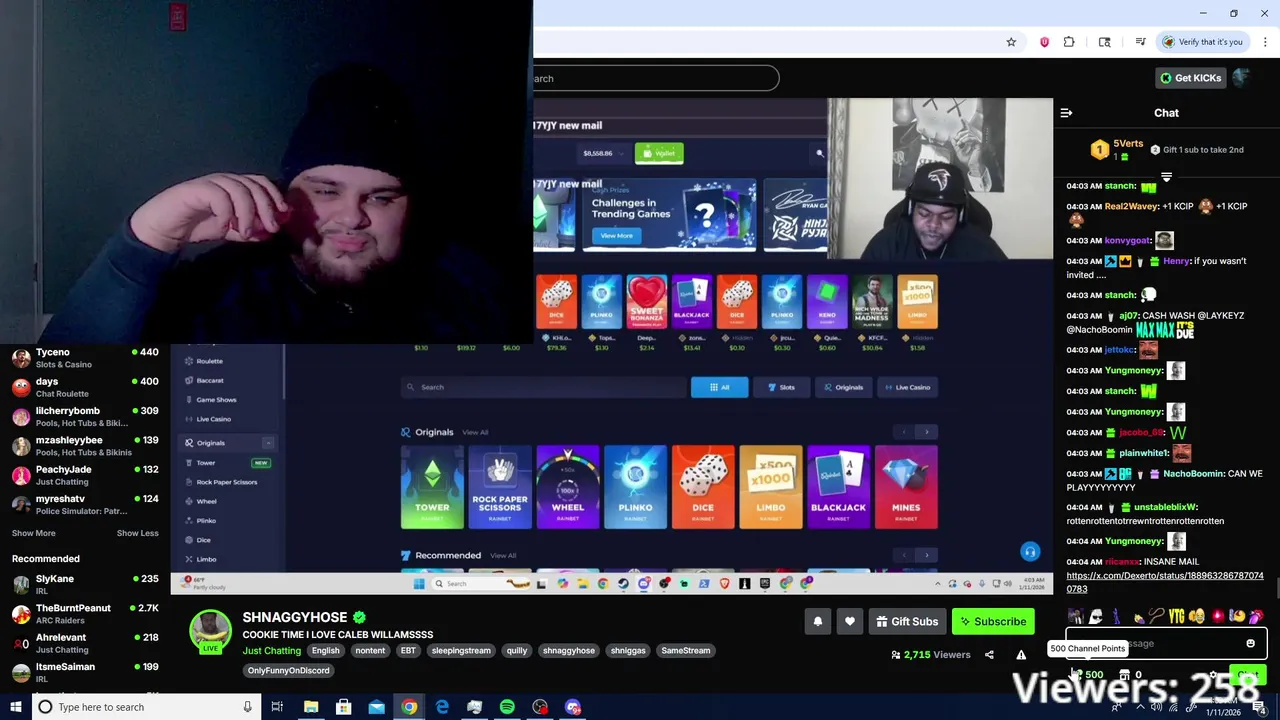Open SlyKane recommended channel
The height and width of the screenshot is (720, 1280).
tap(85, 585)
